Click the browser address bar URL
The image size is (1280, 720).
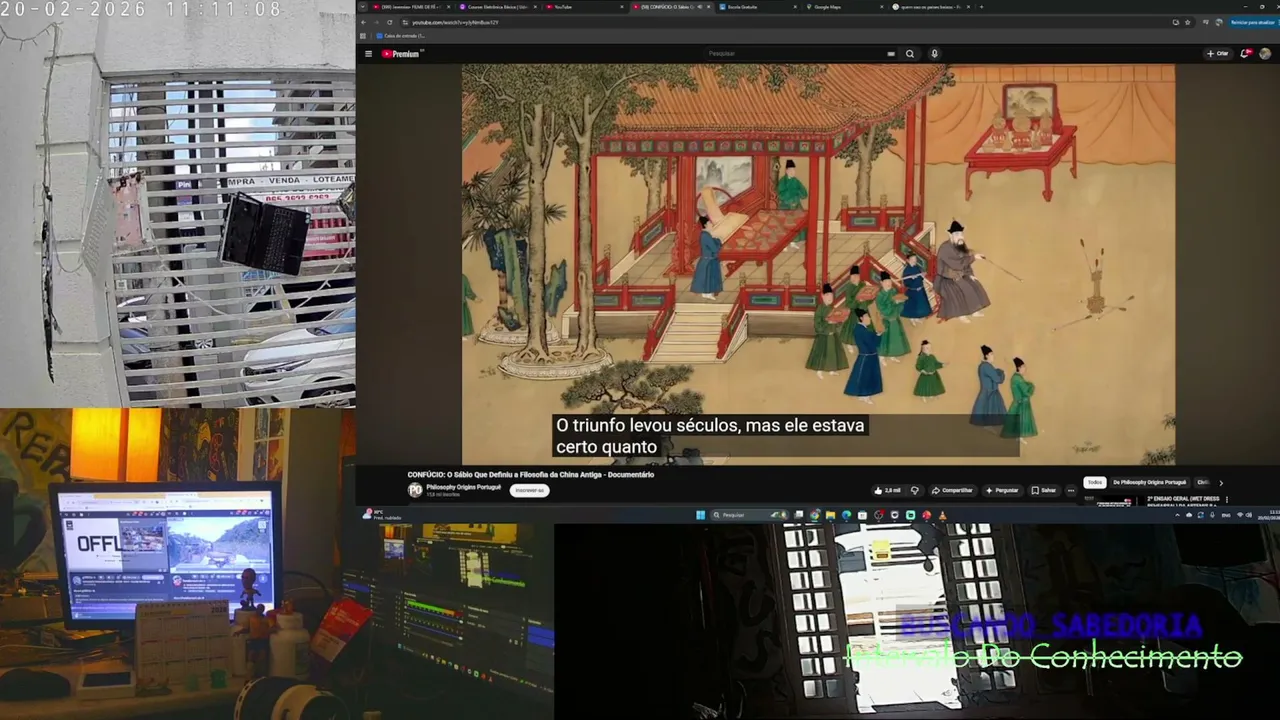click(455, 22)
